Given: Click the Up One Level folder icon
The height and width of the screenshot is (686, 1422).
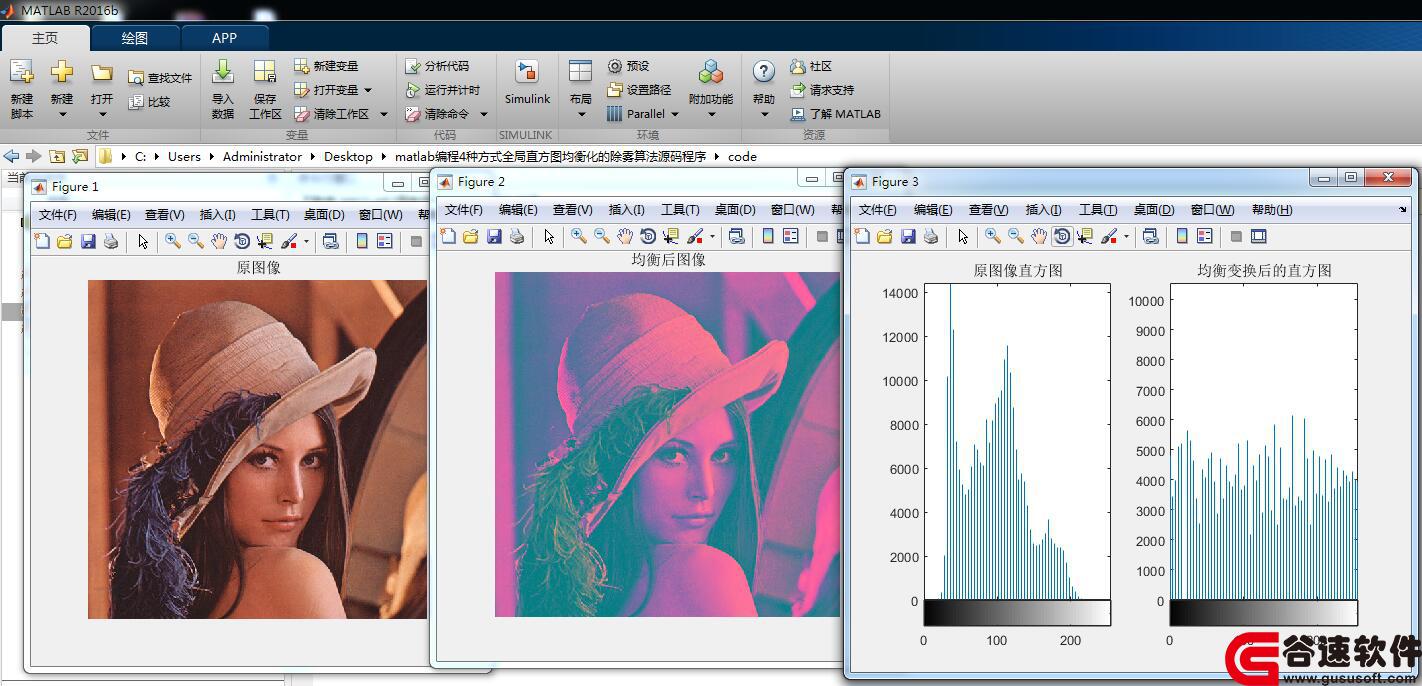Looking at the screenshot, I should click(x=56, y=156).
